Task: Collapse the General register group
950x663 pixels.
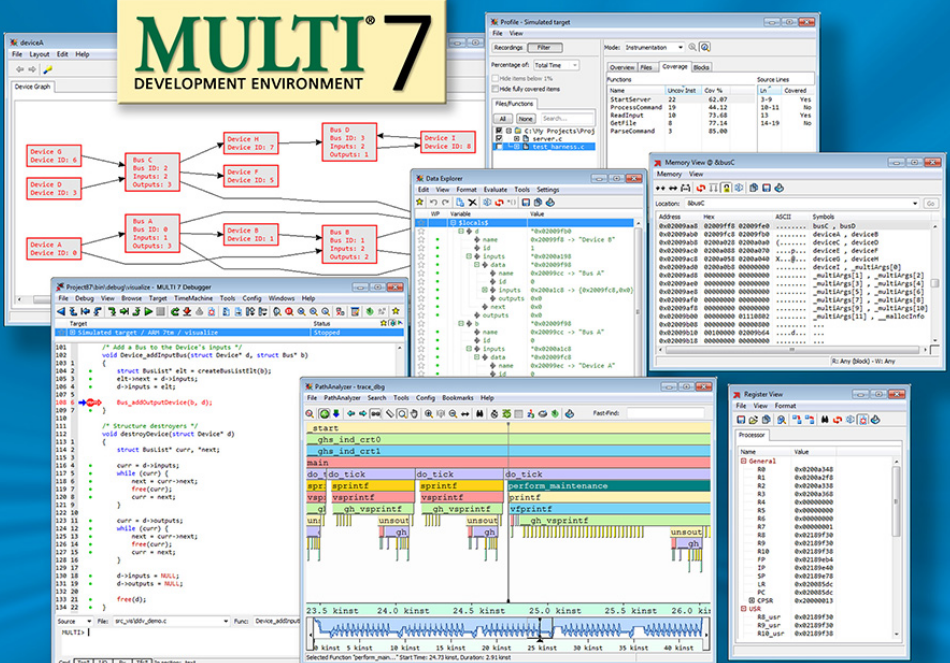Action: (743, 461)
